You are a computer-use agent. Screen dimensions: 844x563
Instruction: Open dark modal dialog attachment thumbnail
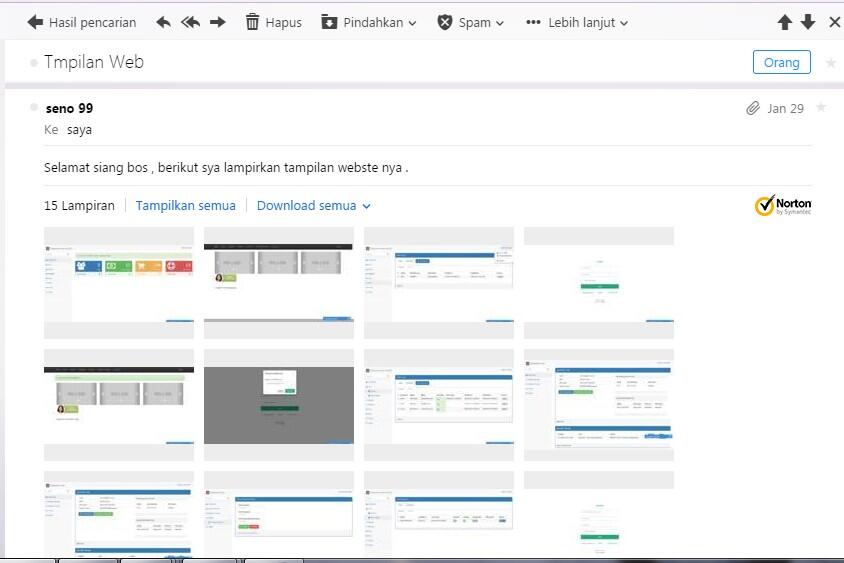click(279, 405)
